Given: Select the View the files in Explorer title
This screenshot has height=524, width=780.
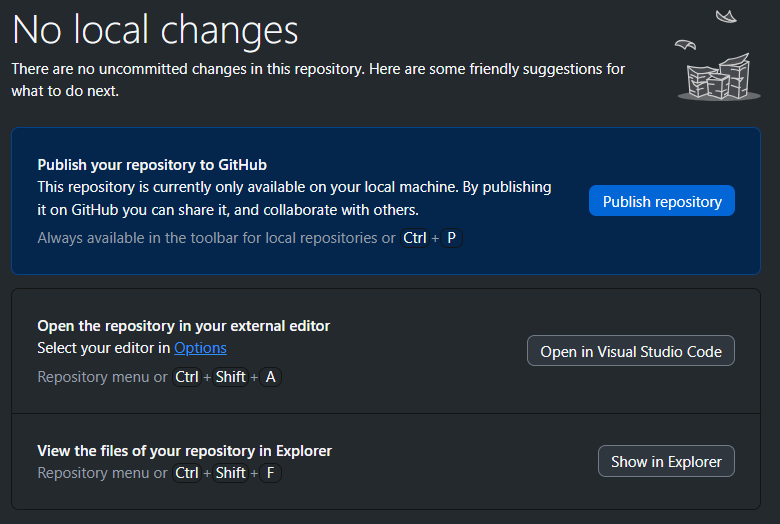Looking at the screenshot, I should [184, 451].
